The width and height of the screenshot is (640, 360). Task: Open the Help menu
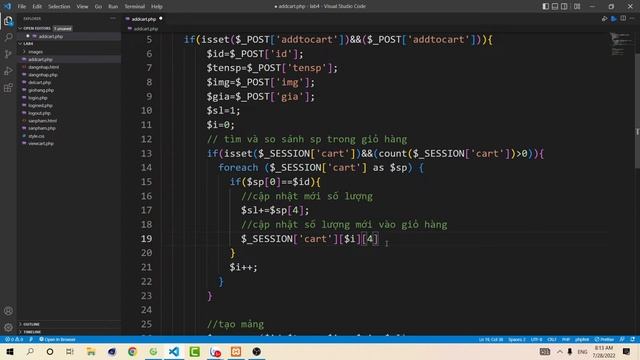pos(157,6)
